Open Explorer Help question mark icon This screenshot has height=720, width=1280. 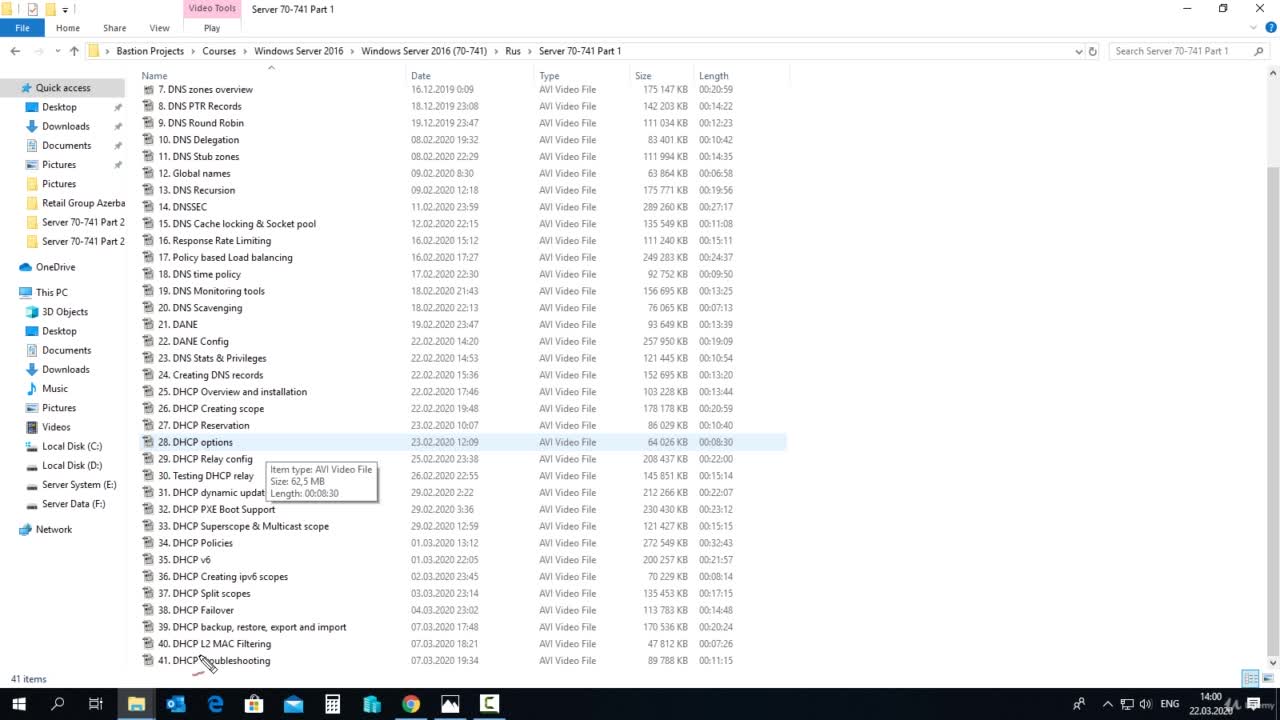[1272, 28]
